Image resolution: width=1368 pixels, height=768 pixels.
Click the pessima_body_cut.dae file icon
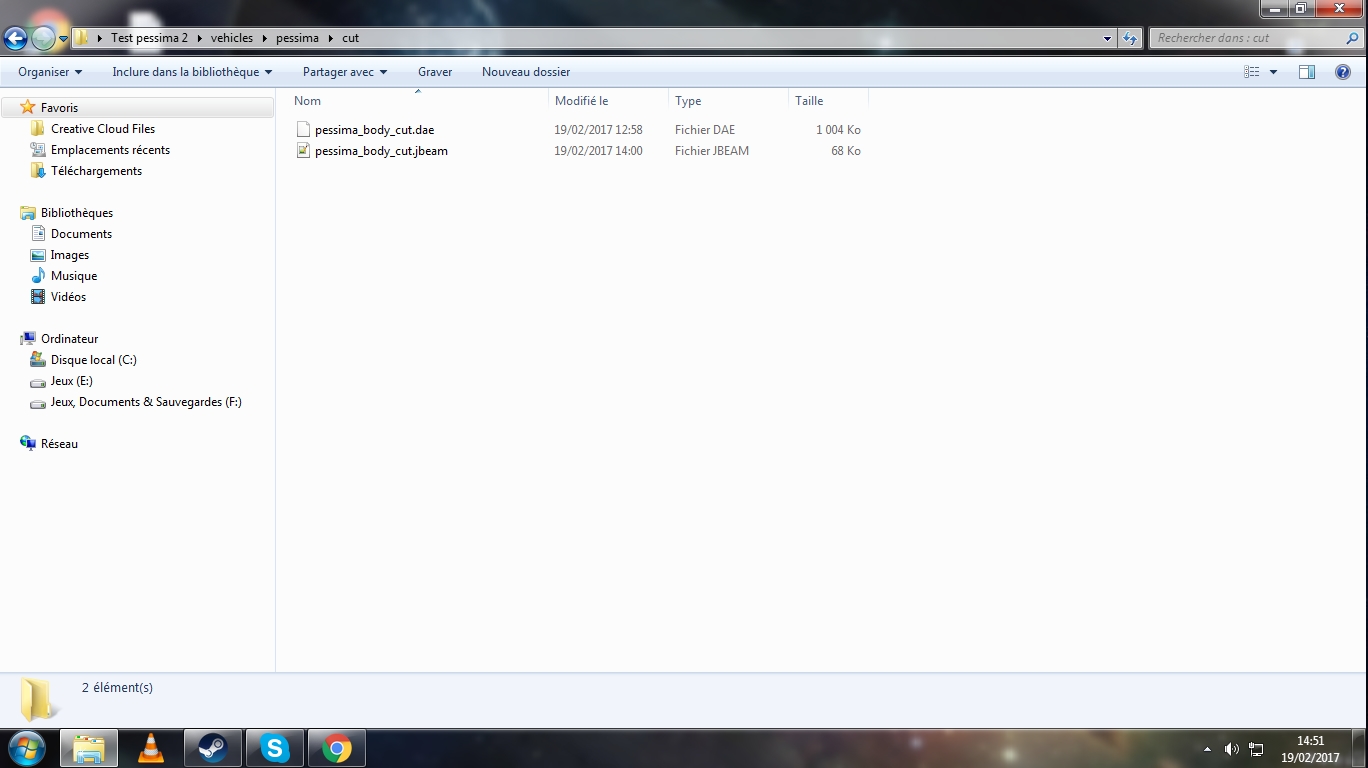(x=303, y=130)
